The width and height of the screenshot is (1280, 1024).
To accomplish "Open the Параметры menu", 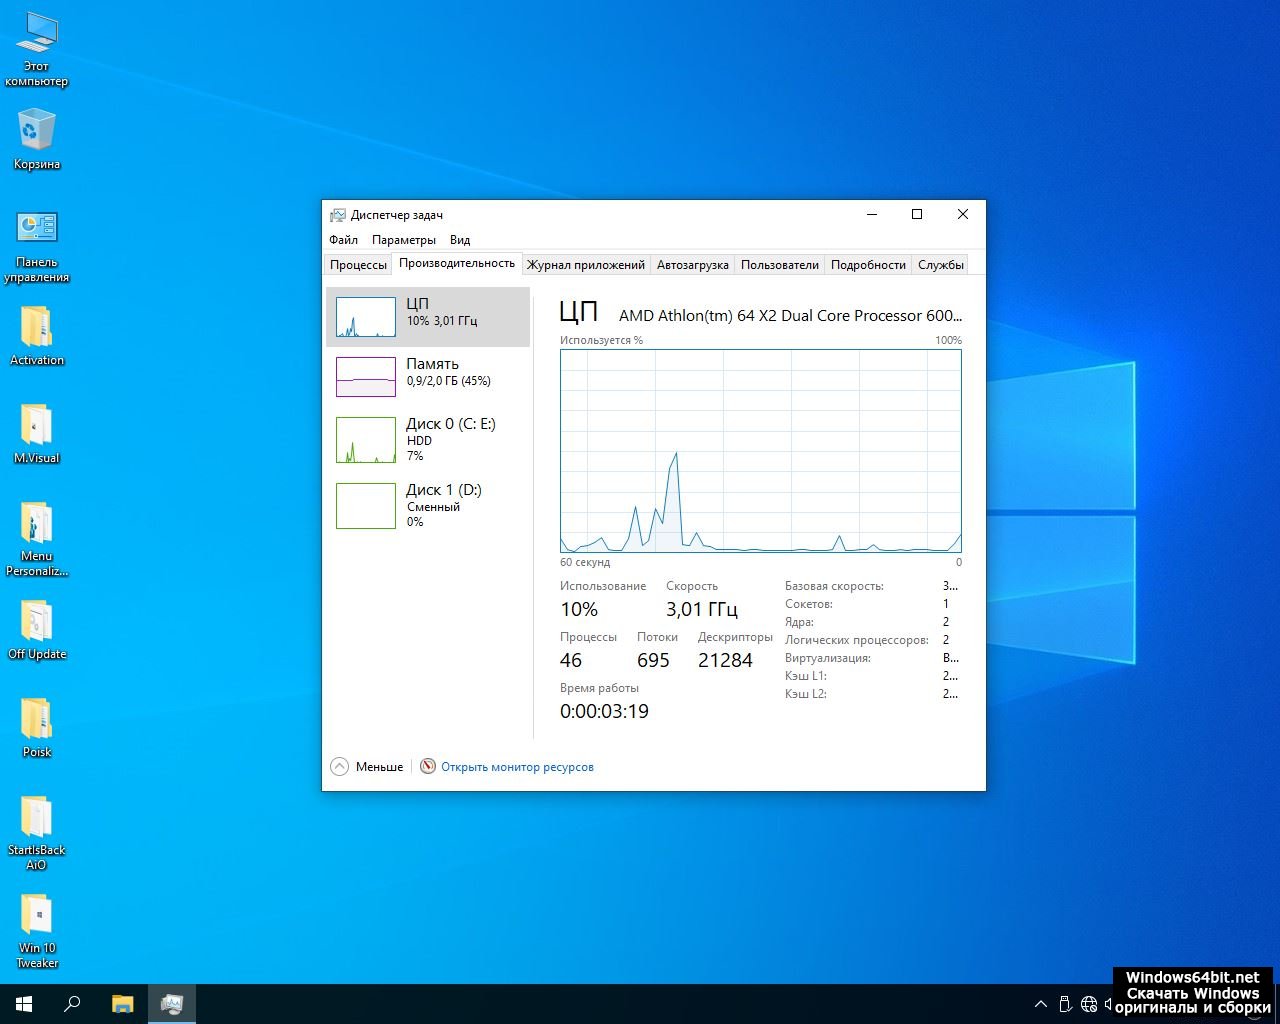I will (403, 240).
